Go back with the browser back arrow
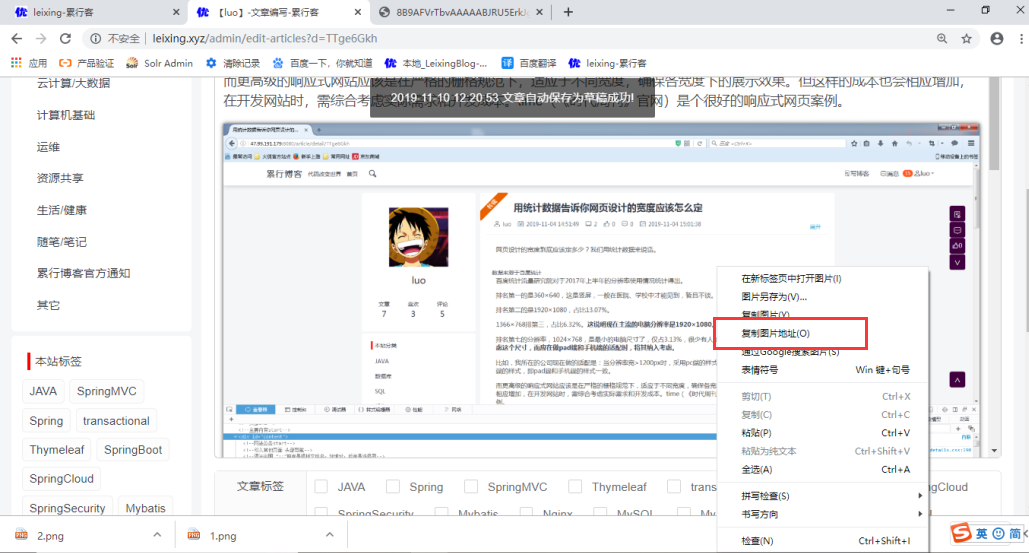 [x=17, y=39]
